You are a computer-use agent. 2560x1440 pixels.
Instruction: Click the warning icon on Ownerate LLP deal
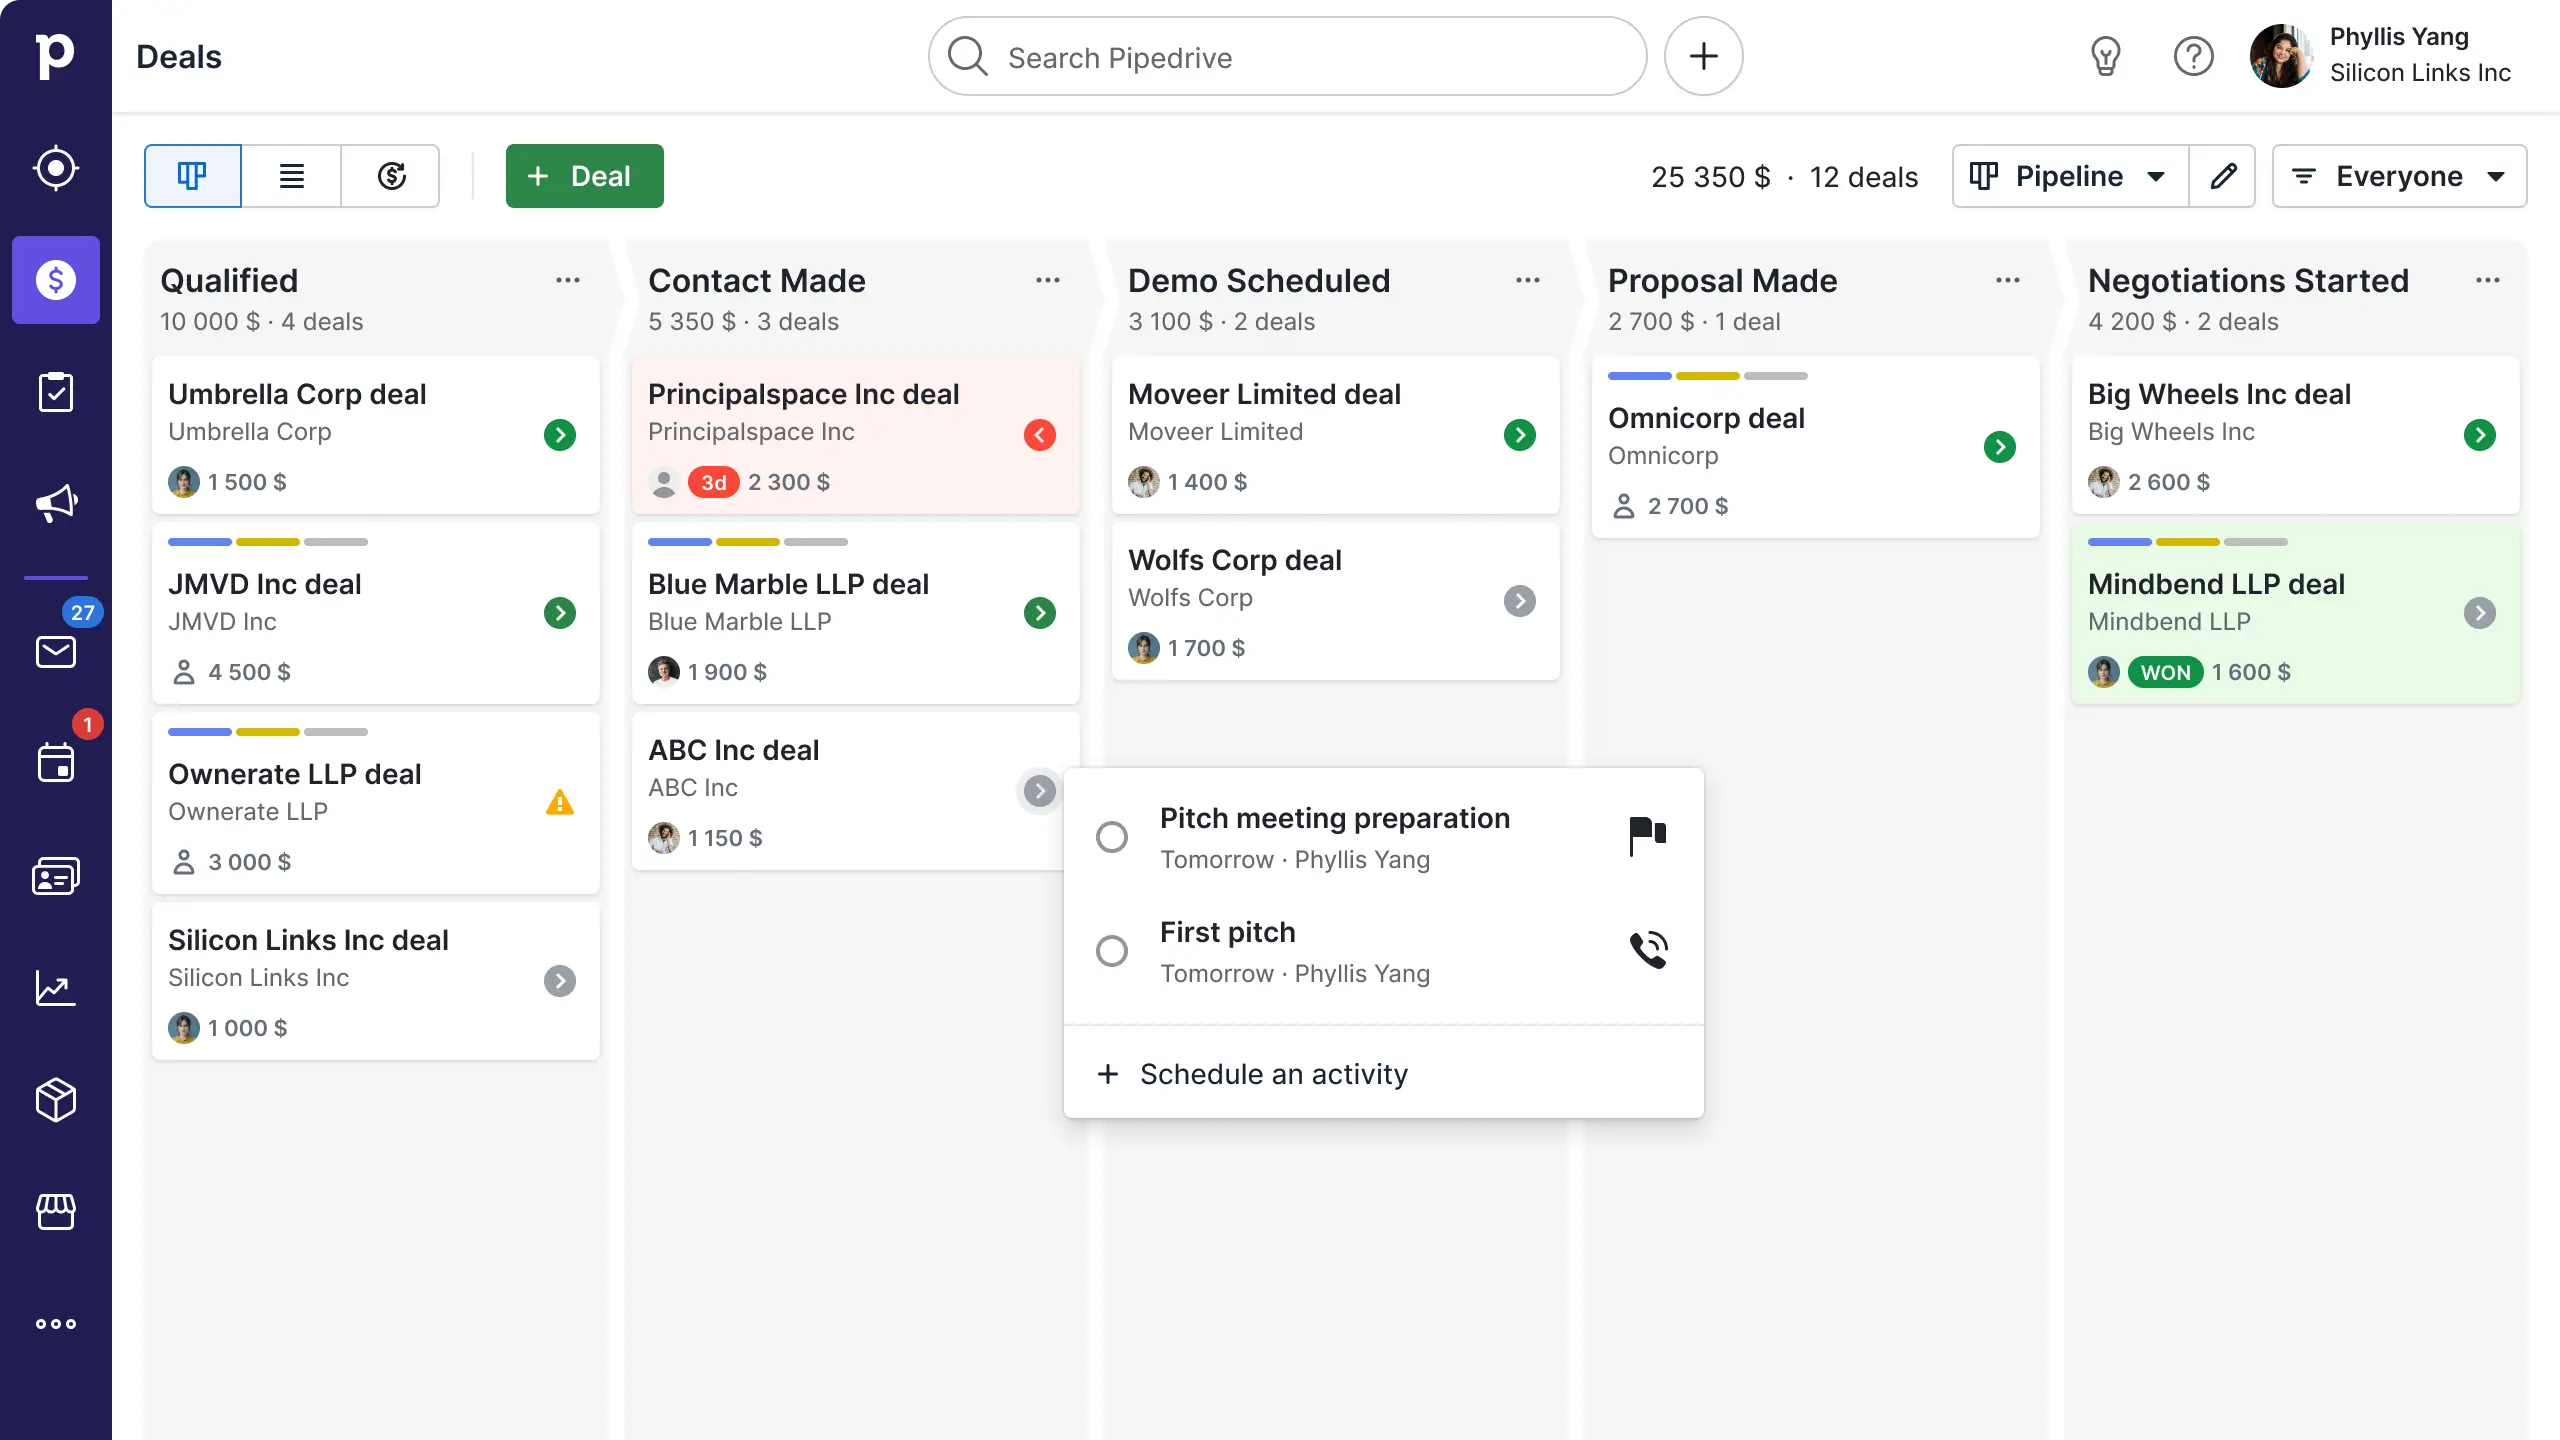coord(559,802)
